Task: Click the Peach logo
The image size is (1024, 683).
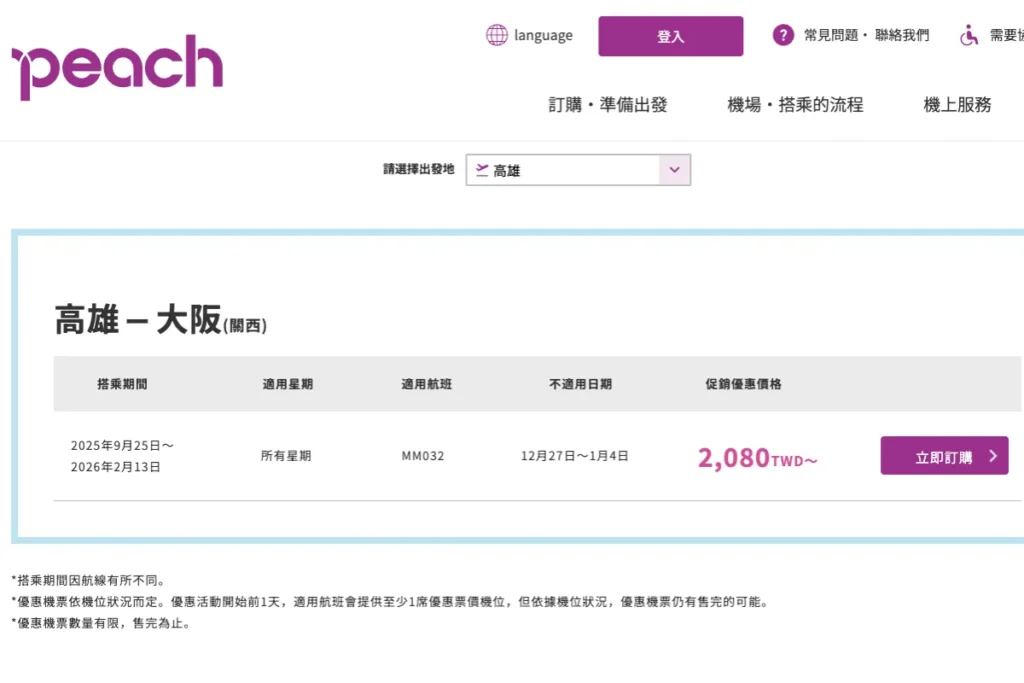Action: click(118, 68)
